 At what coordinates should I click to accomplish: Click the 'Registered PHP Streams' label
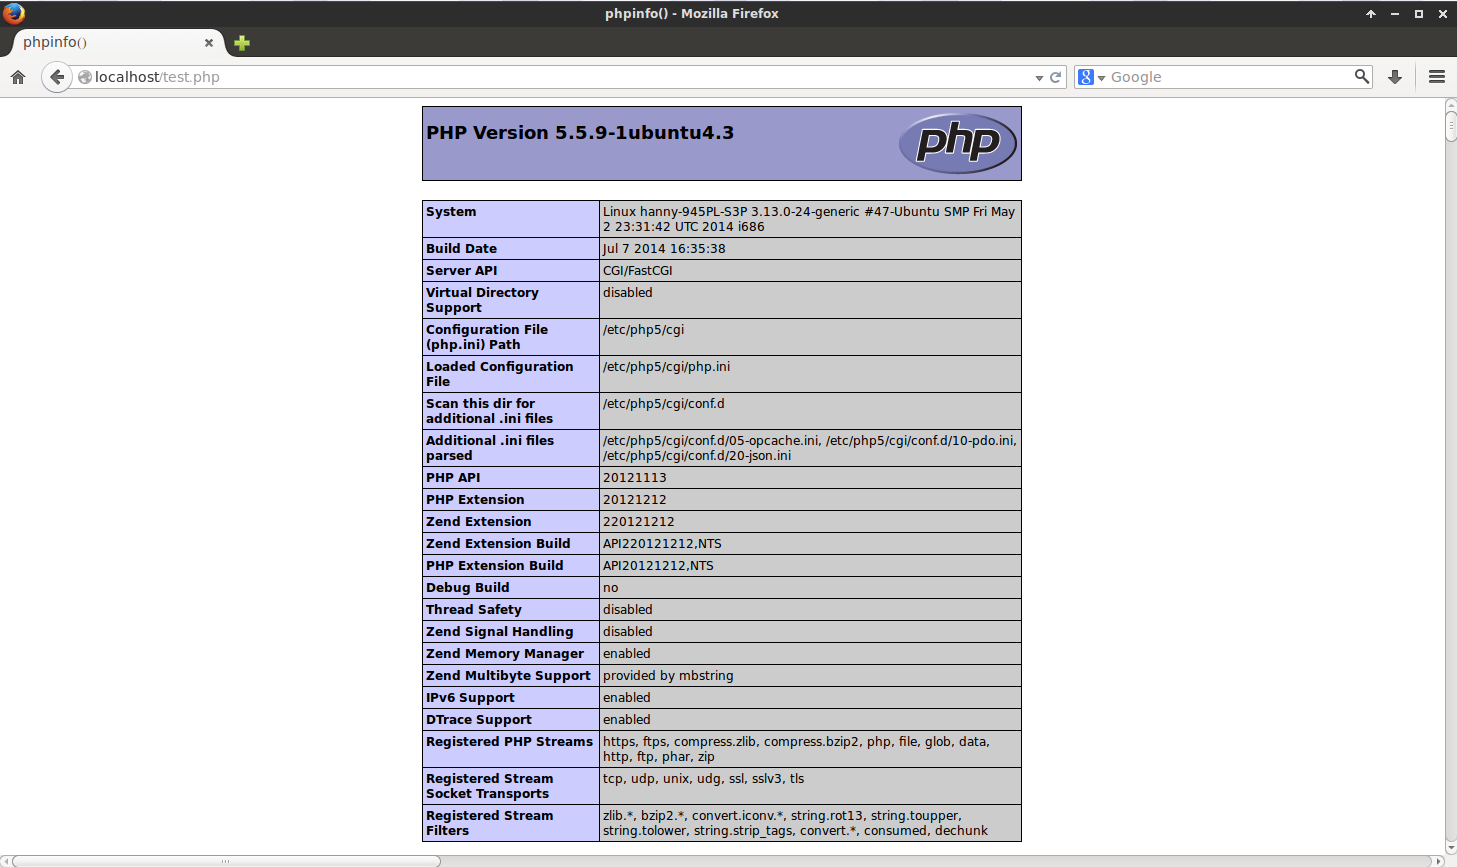coord(509,742)
